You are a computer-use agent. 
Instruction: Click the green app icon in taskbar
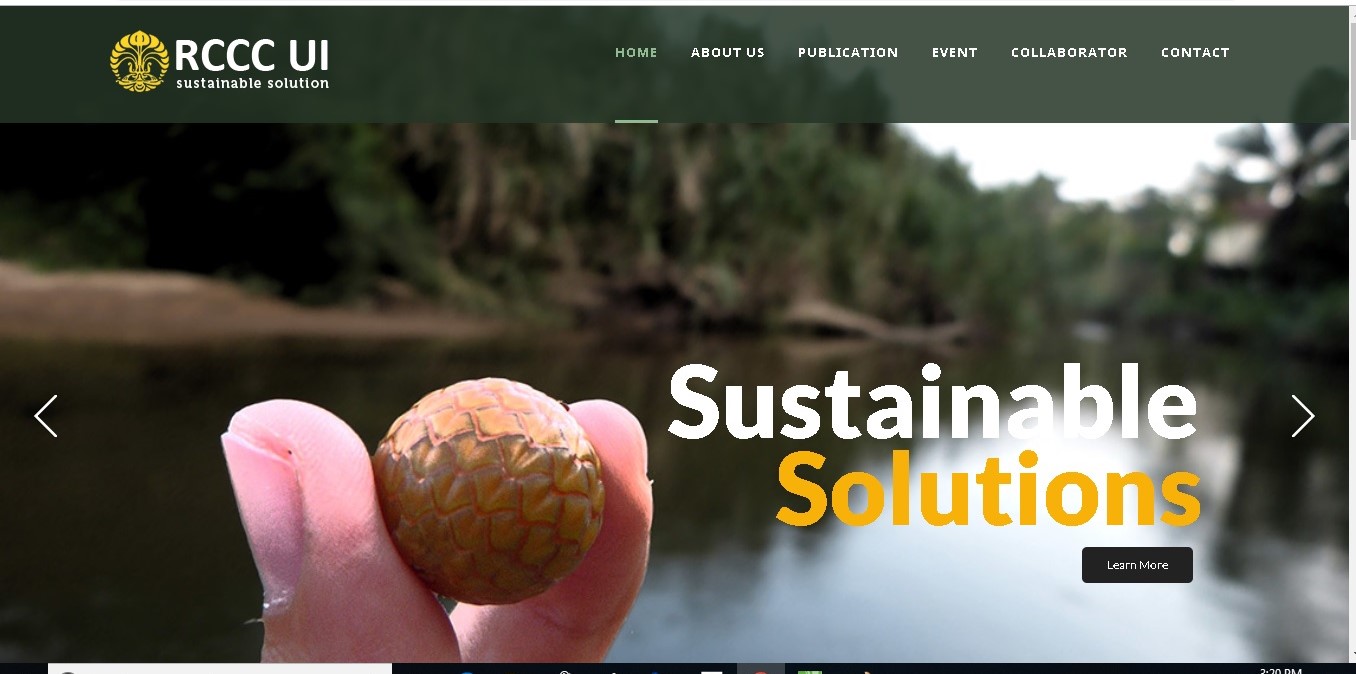pyautogui.click(x=810, y=669)
